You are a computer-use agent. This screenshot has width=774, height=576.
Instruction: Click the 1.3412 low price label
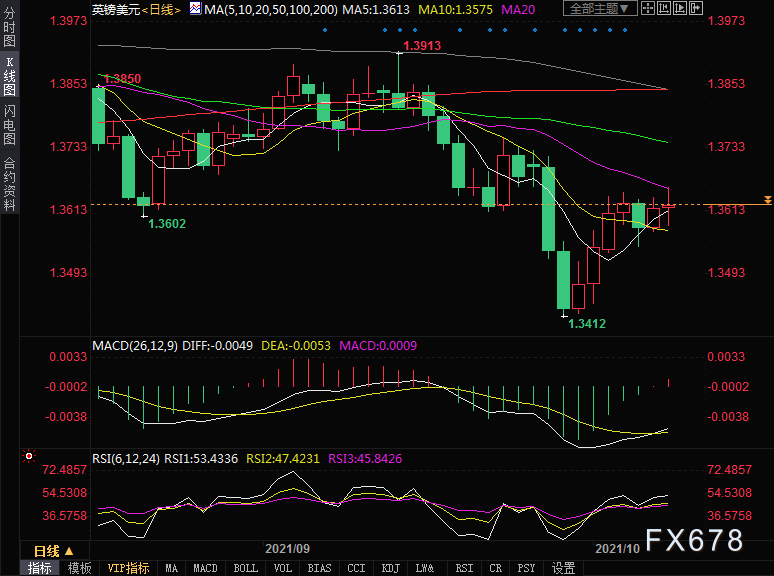coord(587,324)
